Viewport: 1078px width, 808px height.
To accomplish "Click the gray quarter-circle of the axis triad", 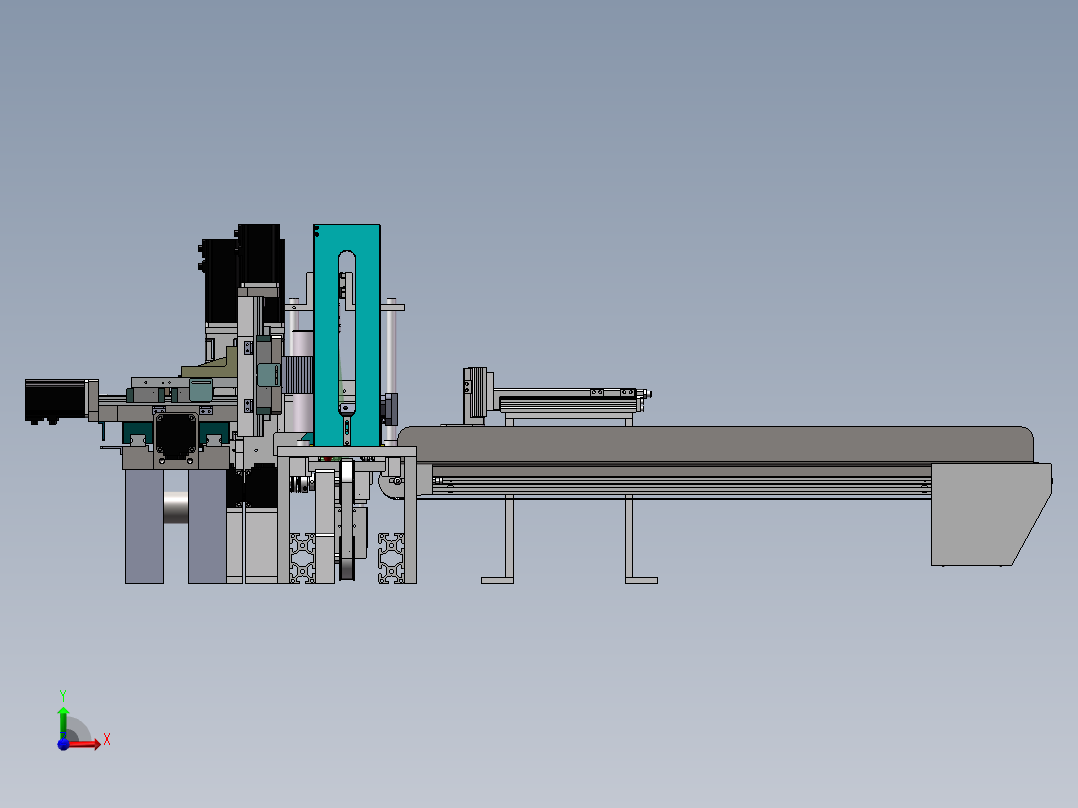I will coord(78,727).
